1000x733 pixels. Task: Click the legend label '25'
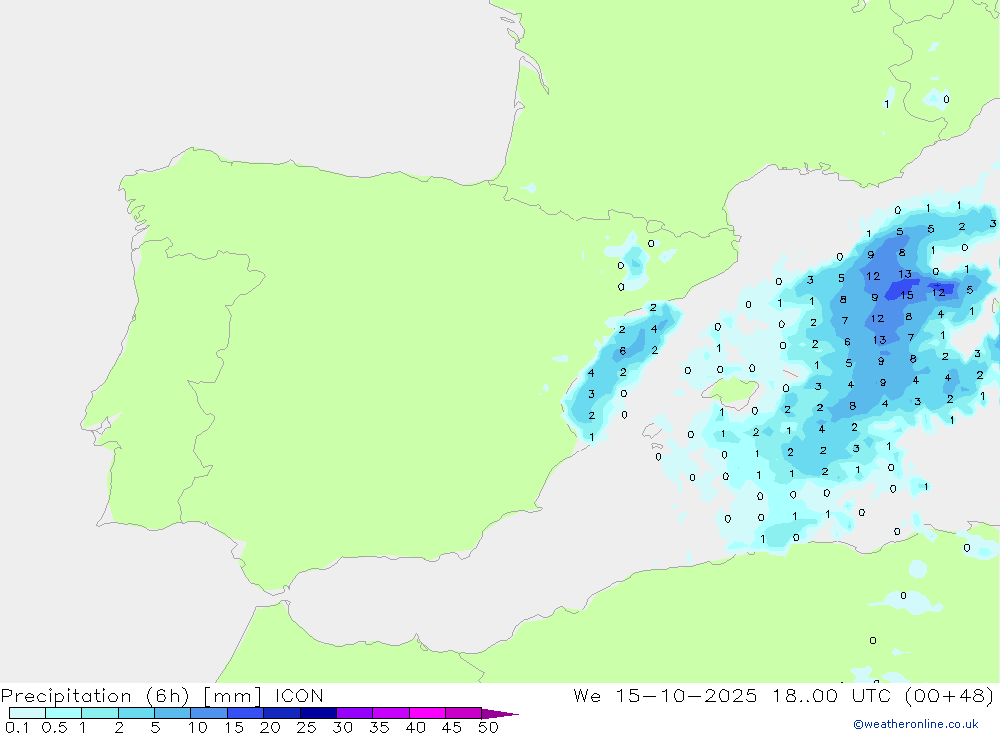[307, 727]
